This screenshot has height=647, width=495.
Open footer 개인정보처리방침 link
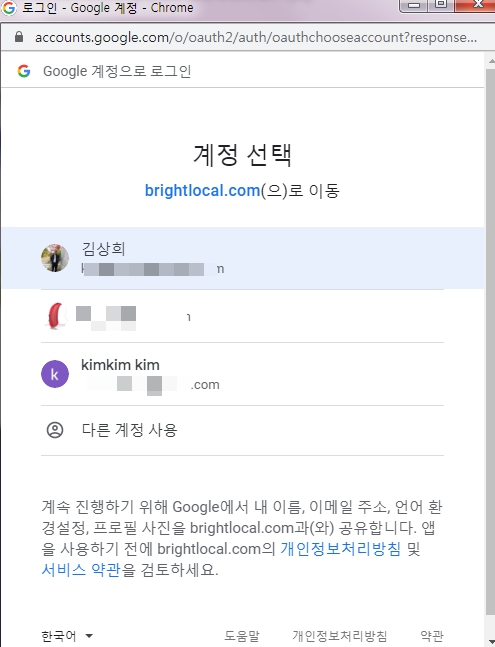tap(340, 636)
